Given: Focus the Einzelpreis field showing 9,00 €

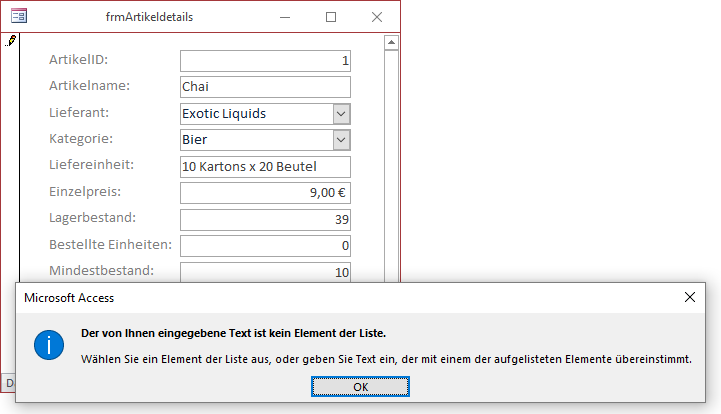Looking at the screenshot, I should (x=265, y=193).
